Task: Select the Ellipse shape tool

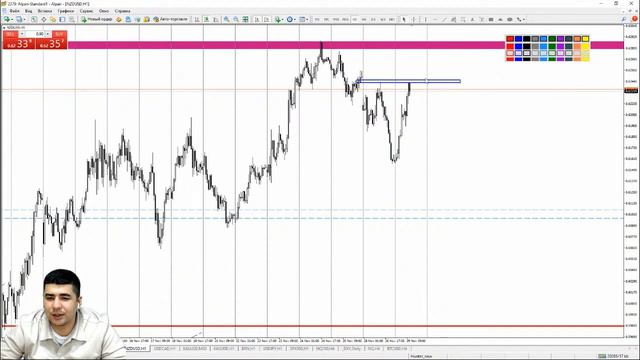Action: click(x=510, y=19)
